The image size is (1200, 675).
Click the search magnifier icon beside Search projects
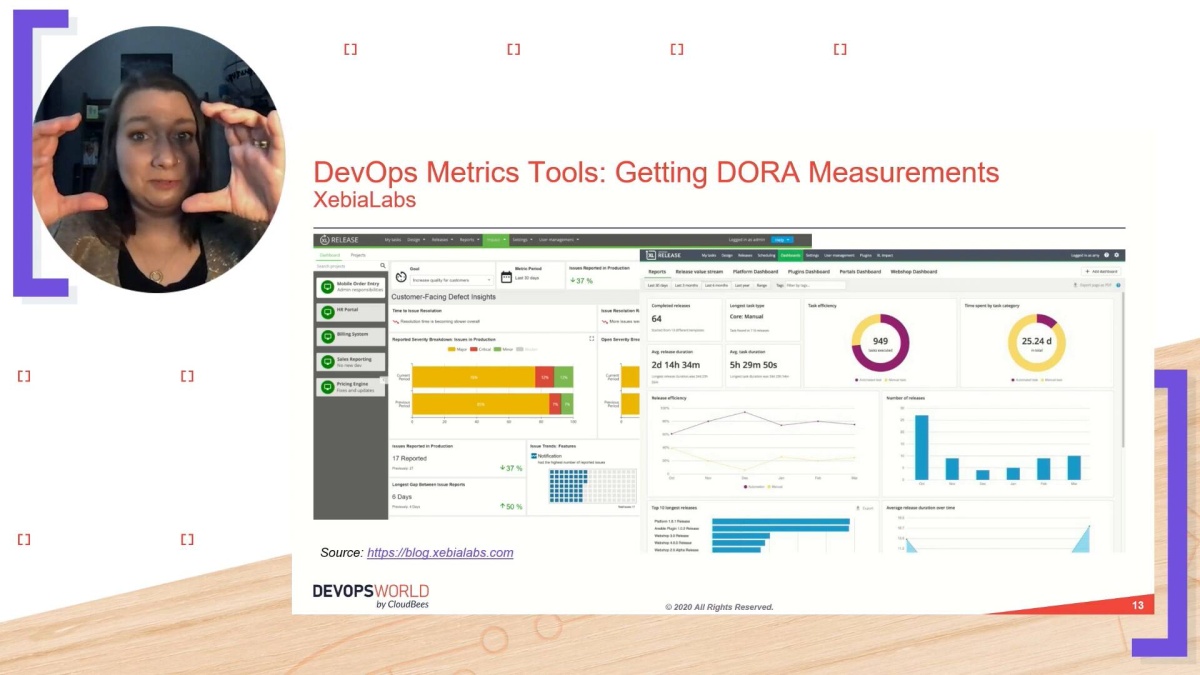(x=383, y=266)
